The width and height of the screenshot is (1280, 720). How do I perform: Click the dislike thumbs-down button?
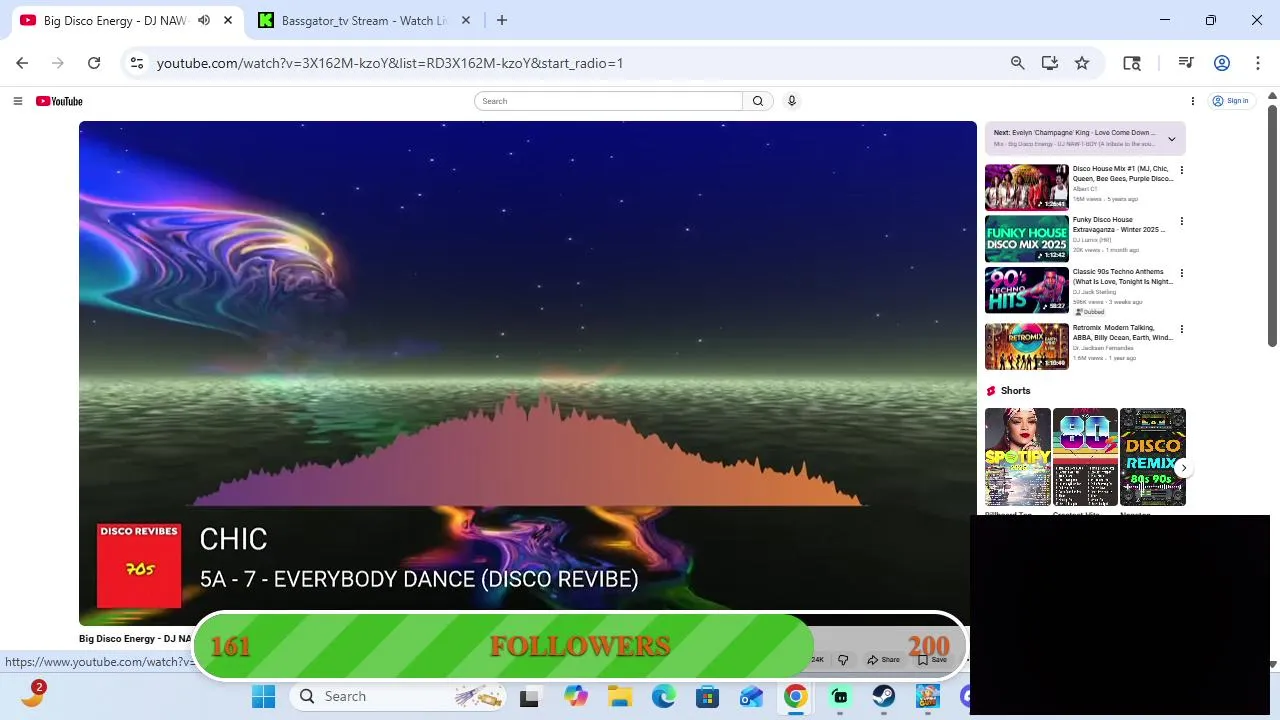tap(843, 660)
